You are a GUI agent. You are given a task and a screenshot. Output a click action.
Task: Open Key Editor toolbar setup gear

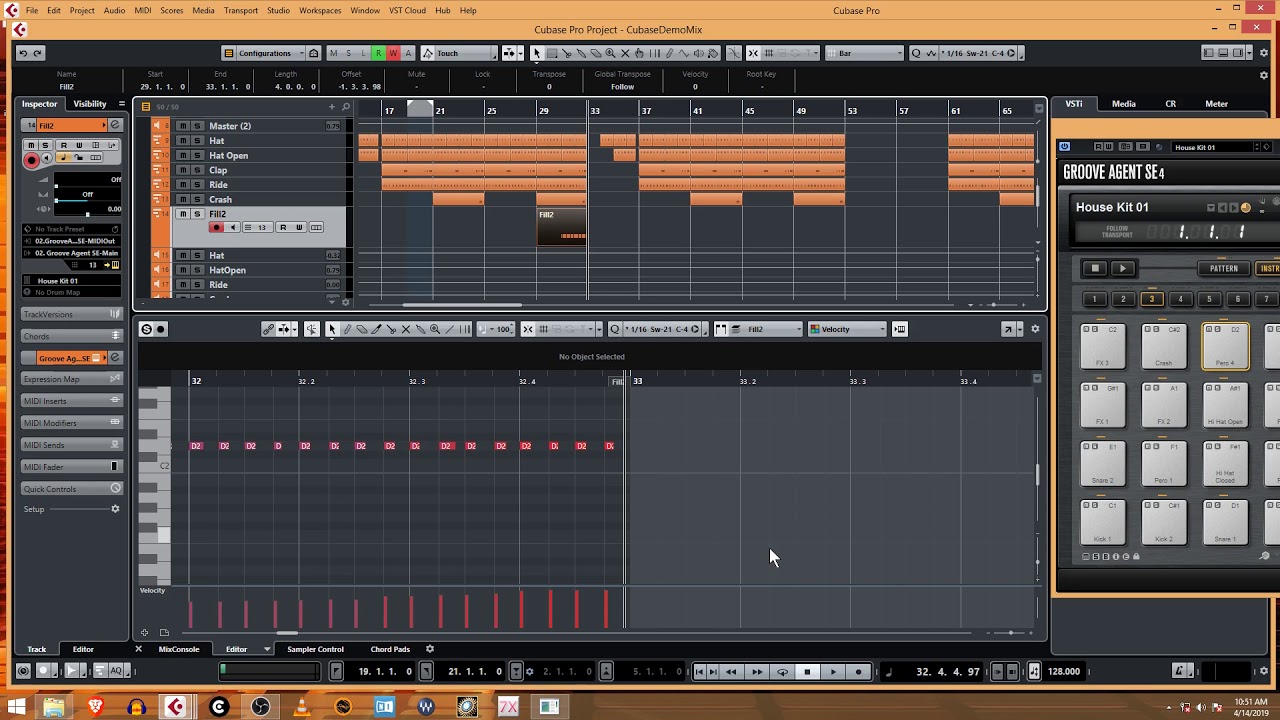click(x=1035, y=329)
